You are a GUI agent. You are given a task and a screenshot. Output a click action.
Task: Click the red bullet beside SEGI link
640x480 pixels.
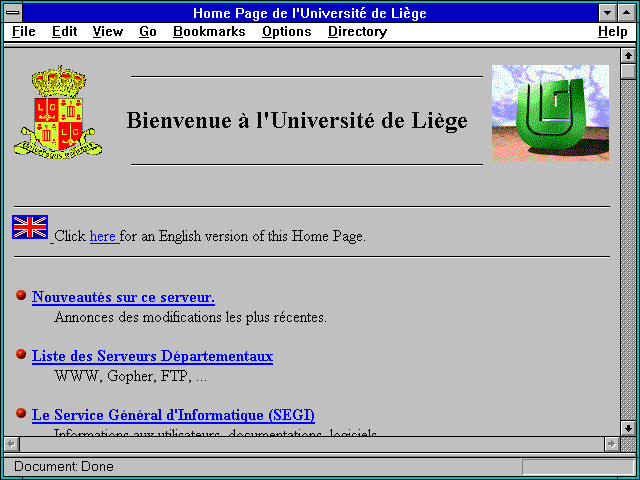click(21, 413)
